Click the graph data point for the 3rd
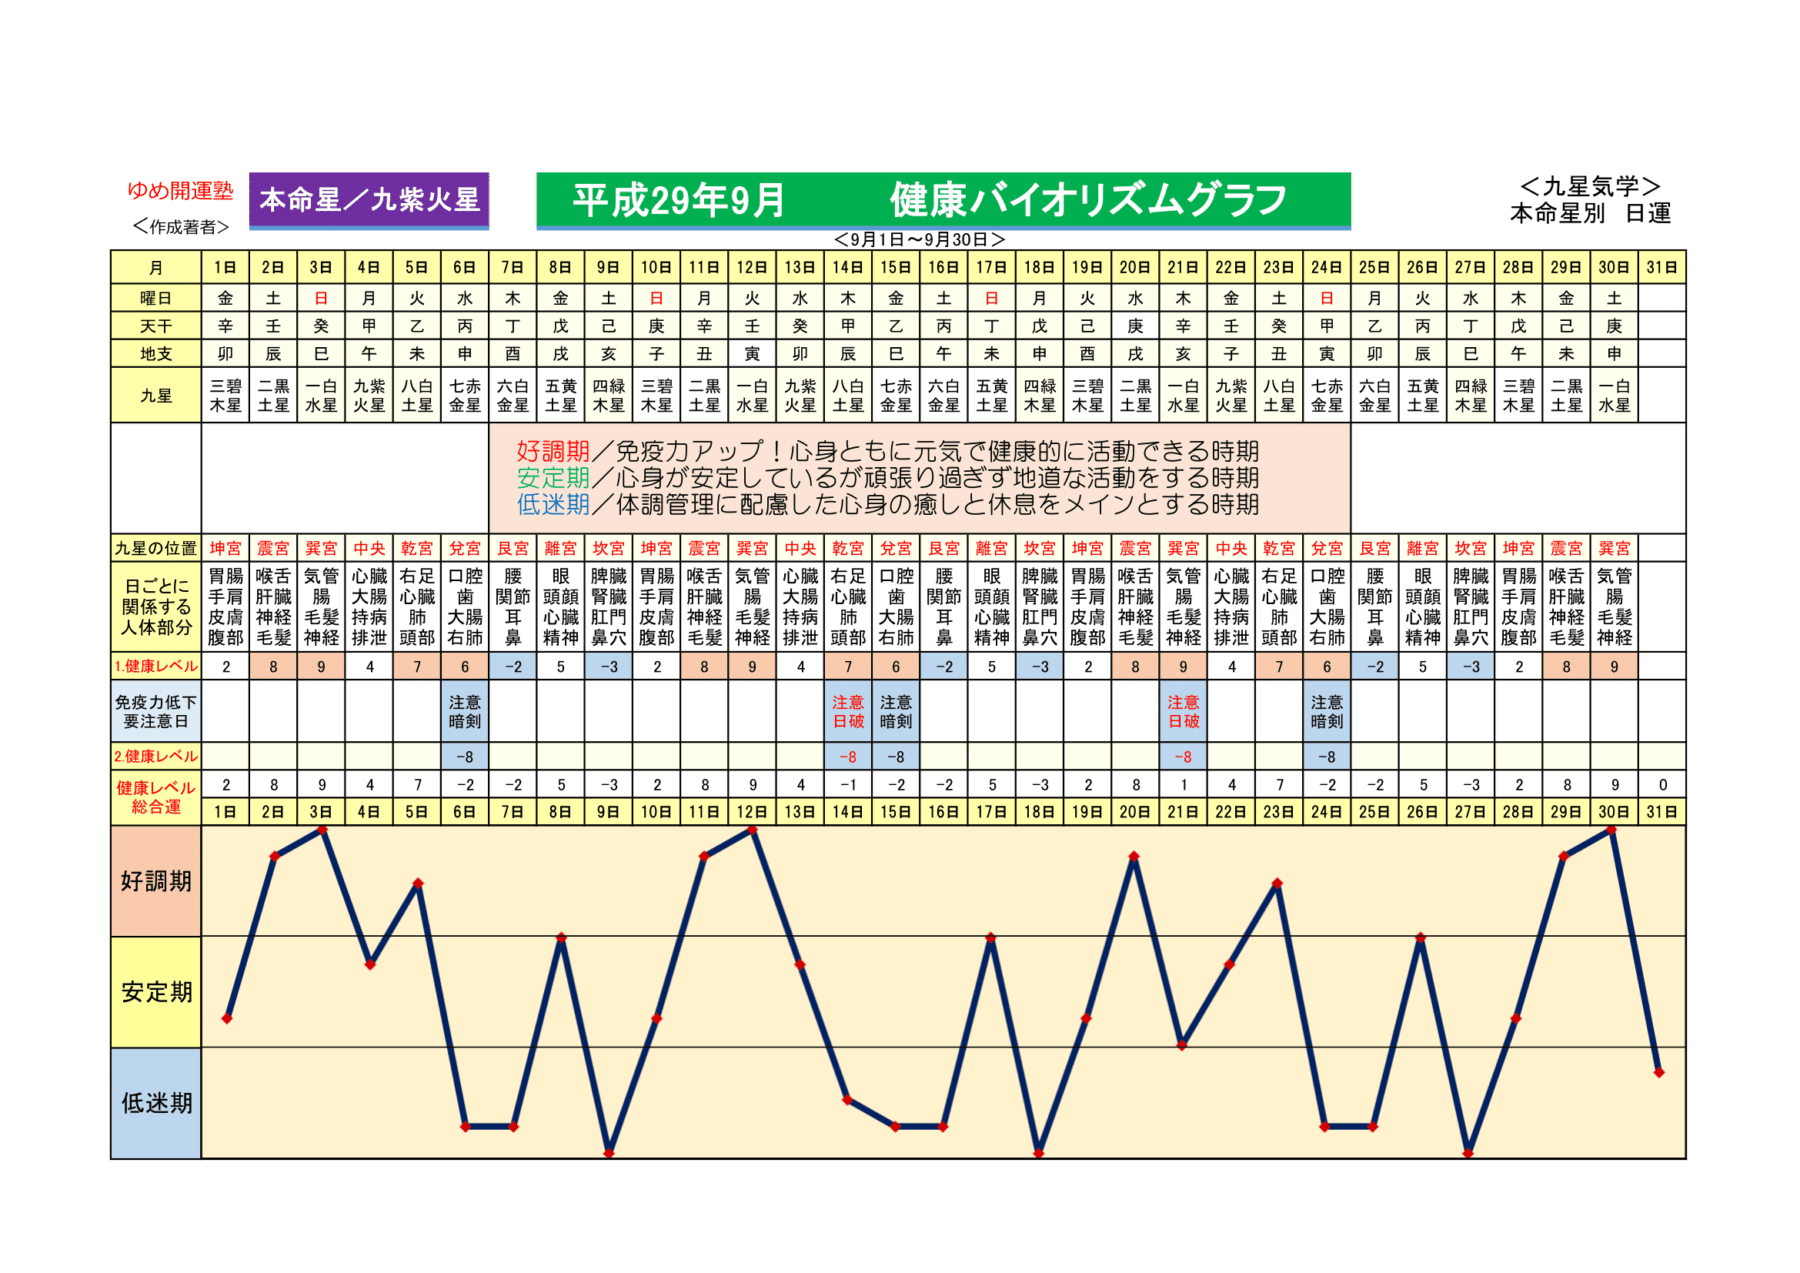Screen dimensions: 1800x1273 click(322, 830)
